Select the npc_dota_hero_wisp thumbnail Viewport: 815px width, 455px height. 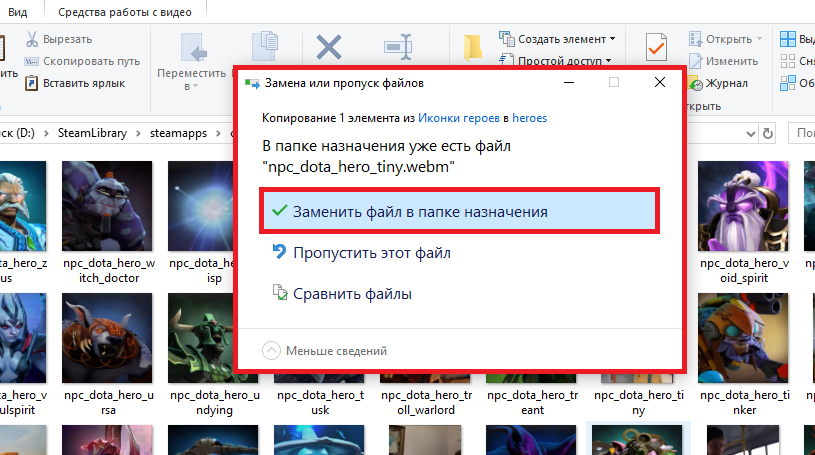click(201, 206)
